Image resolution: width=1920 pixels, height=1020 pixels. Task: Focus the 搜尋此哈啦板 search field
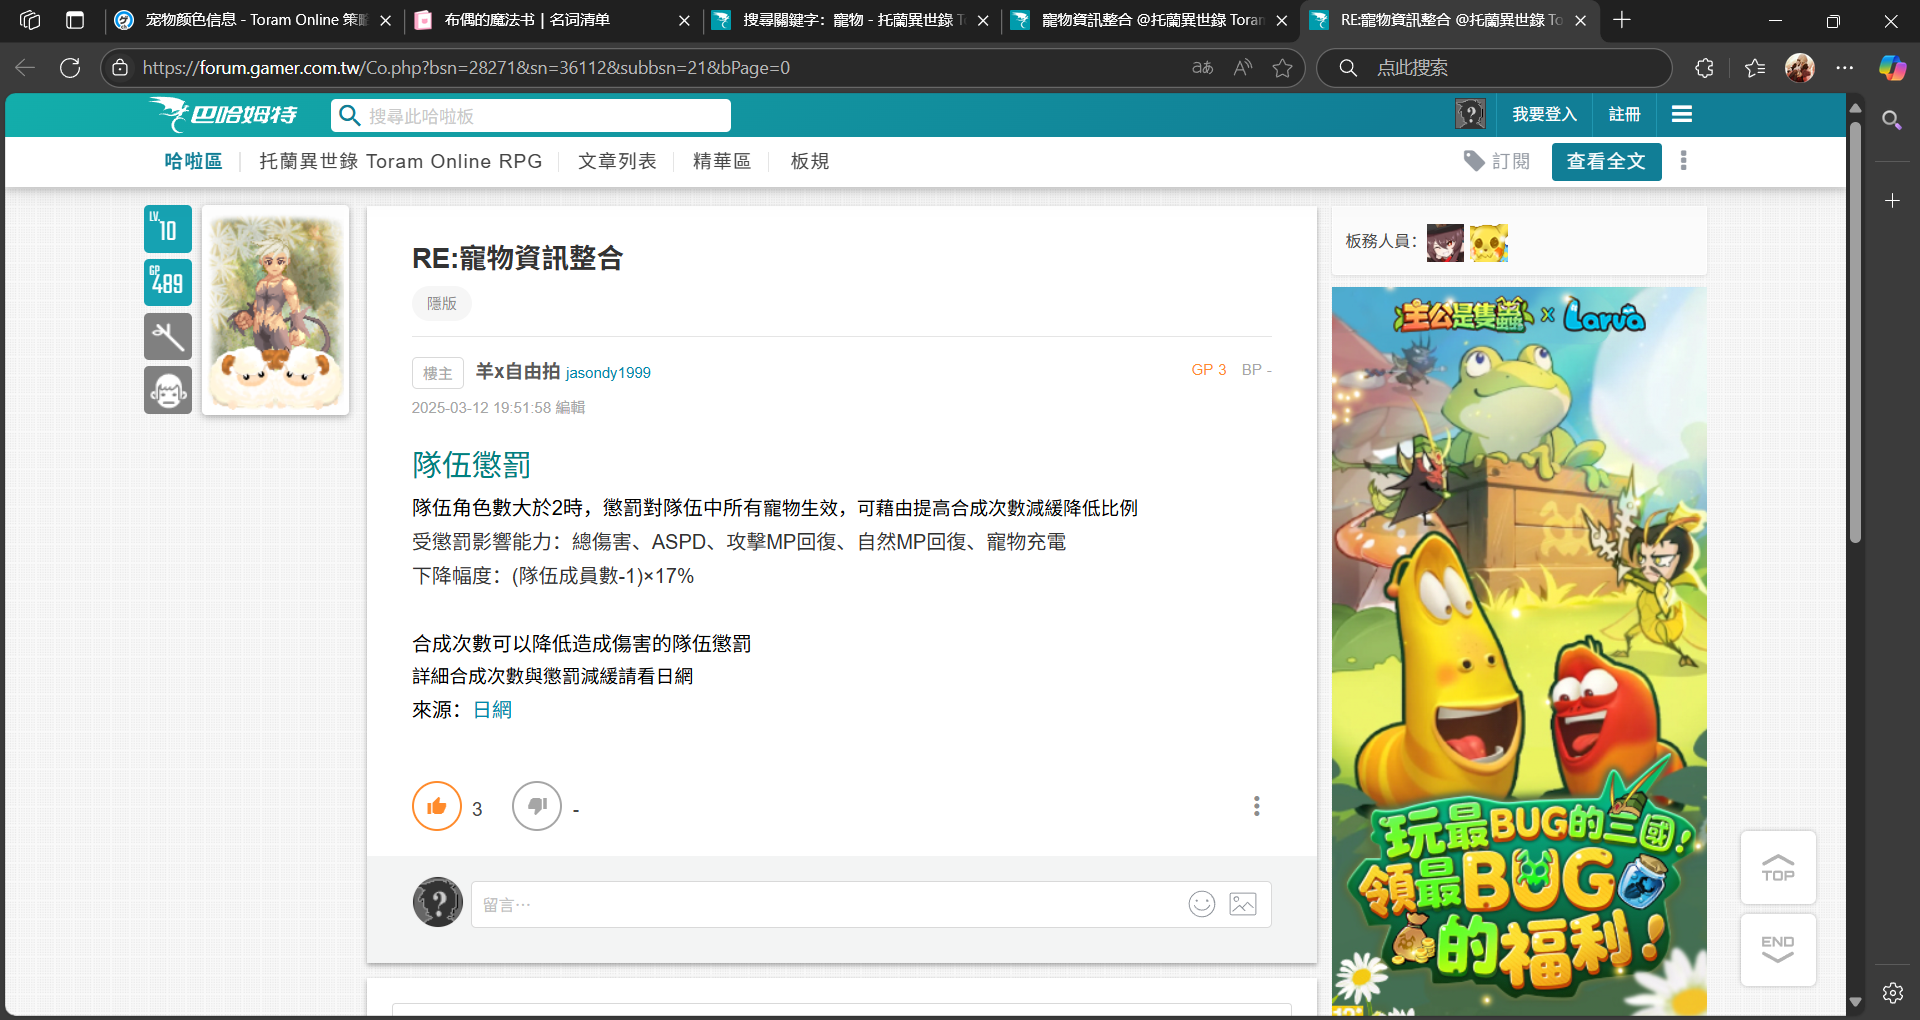coord(531,115)
